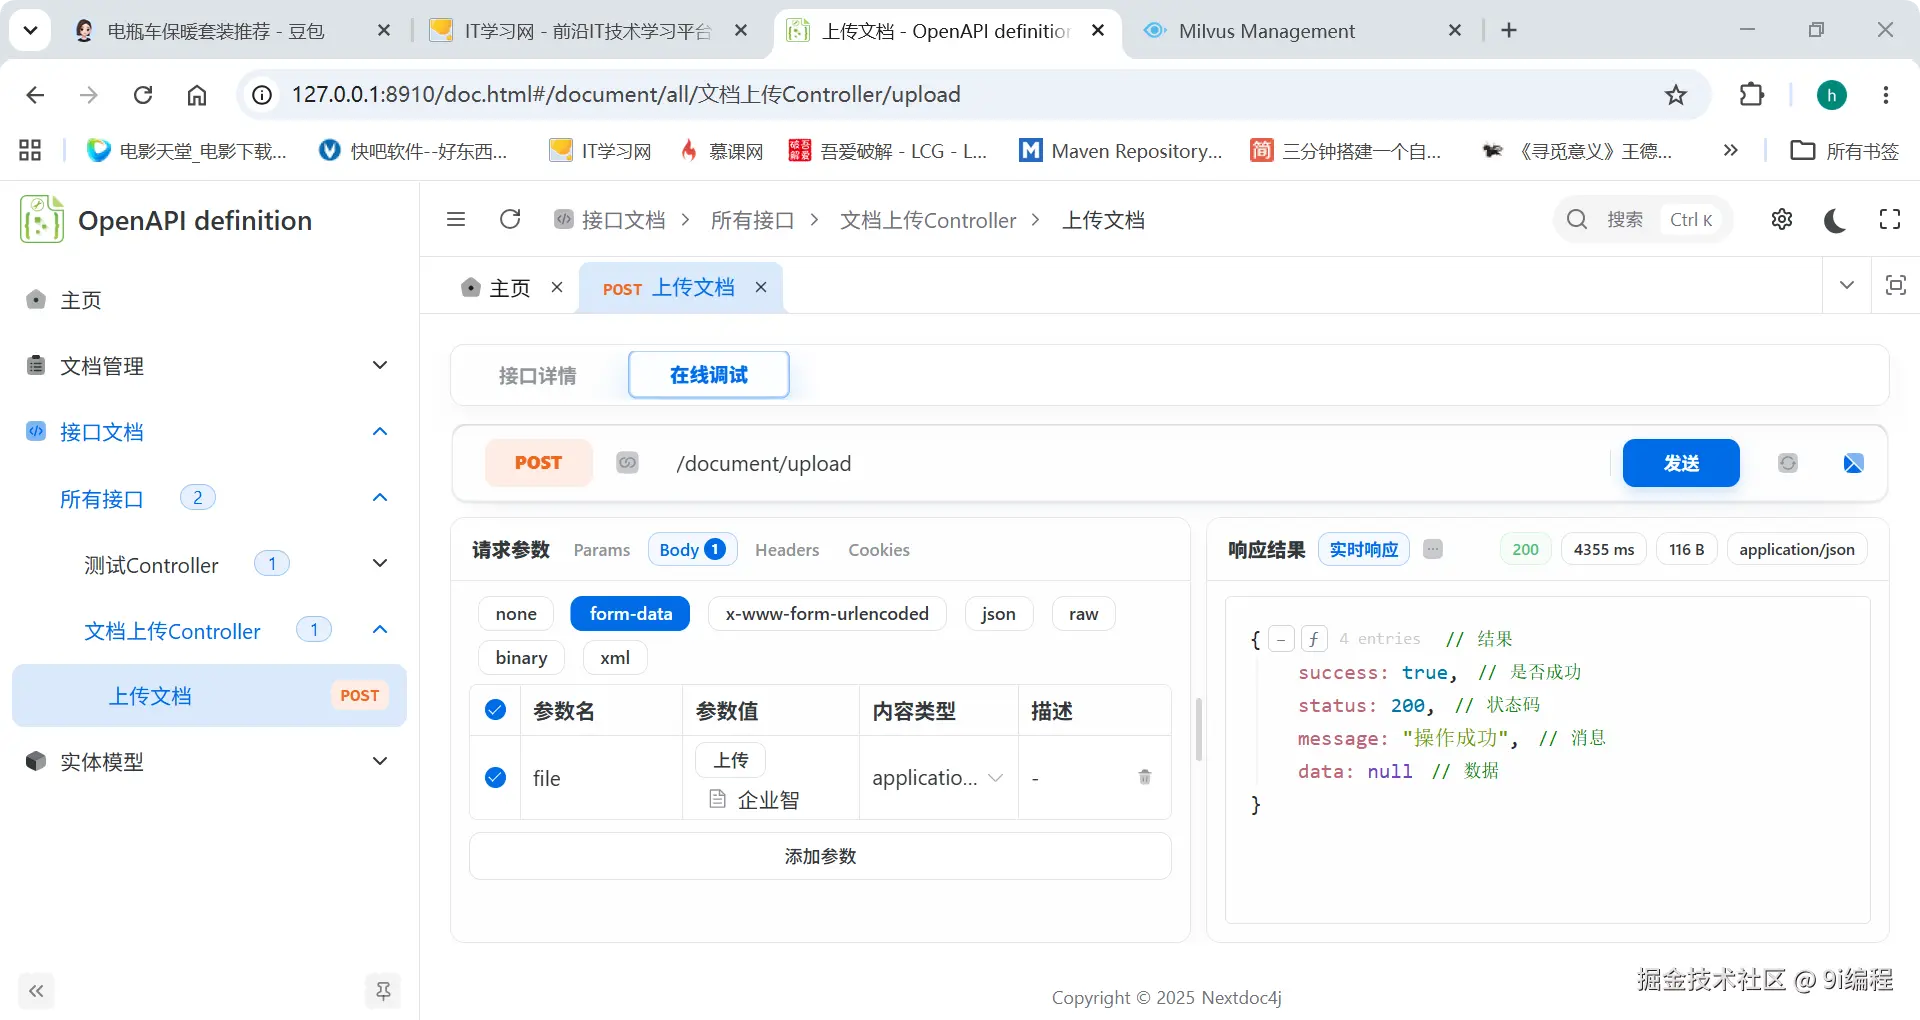
Task: Open Body request tab
Action: (x=692, y=549)
